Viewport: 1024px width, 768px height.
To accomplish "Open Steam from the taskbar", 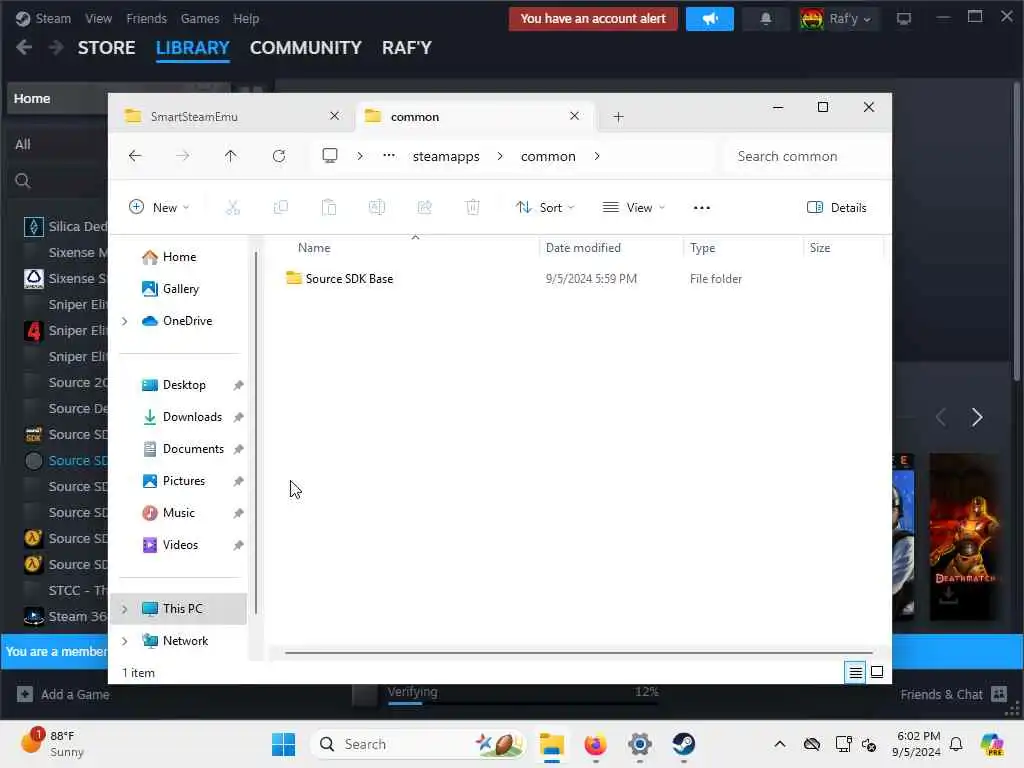I will point(684,744).
